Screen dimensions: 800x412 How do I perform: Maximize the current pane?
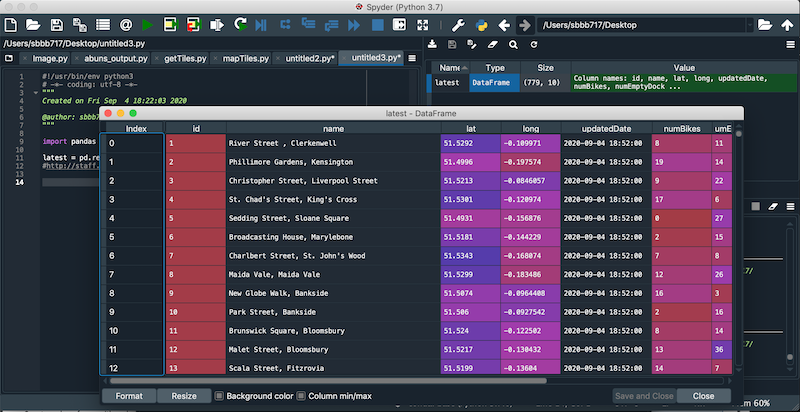[399, 25]
